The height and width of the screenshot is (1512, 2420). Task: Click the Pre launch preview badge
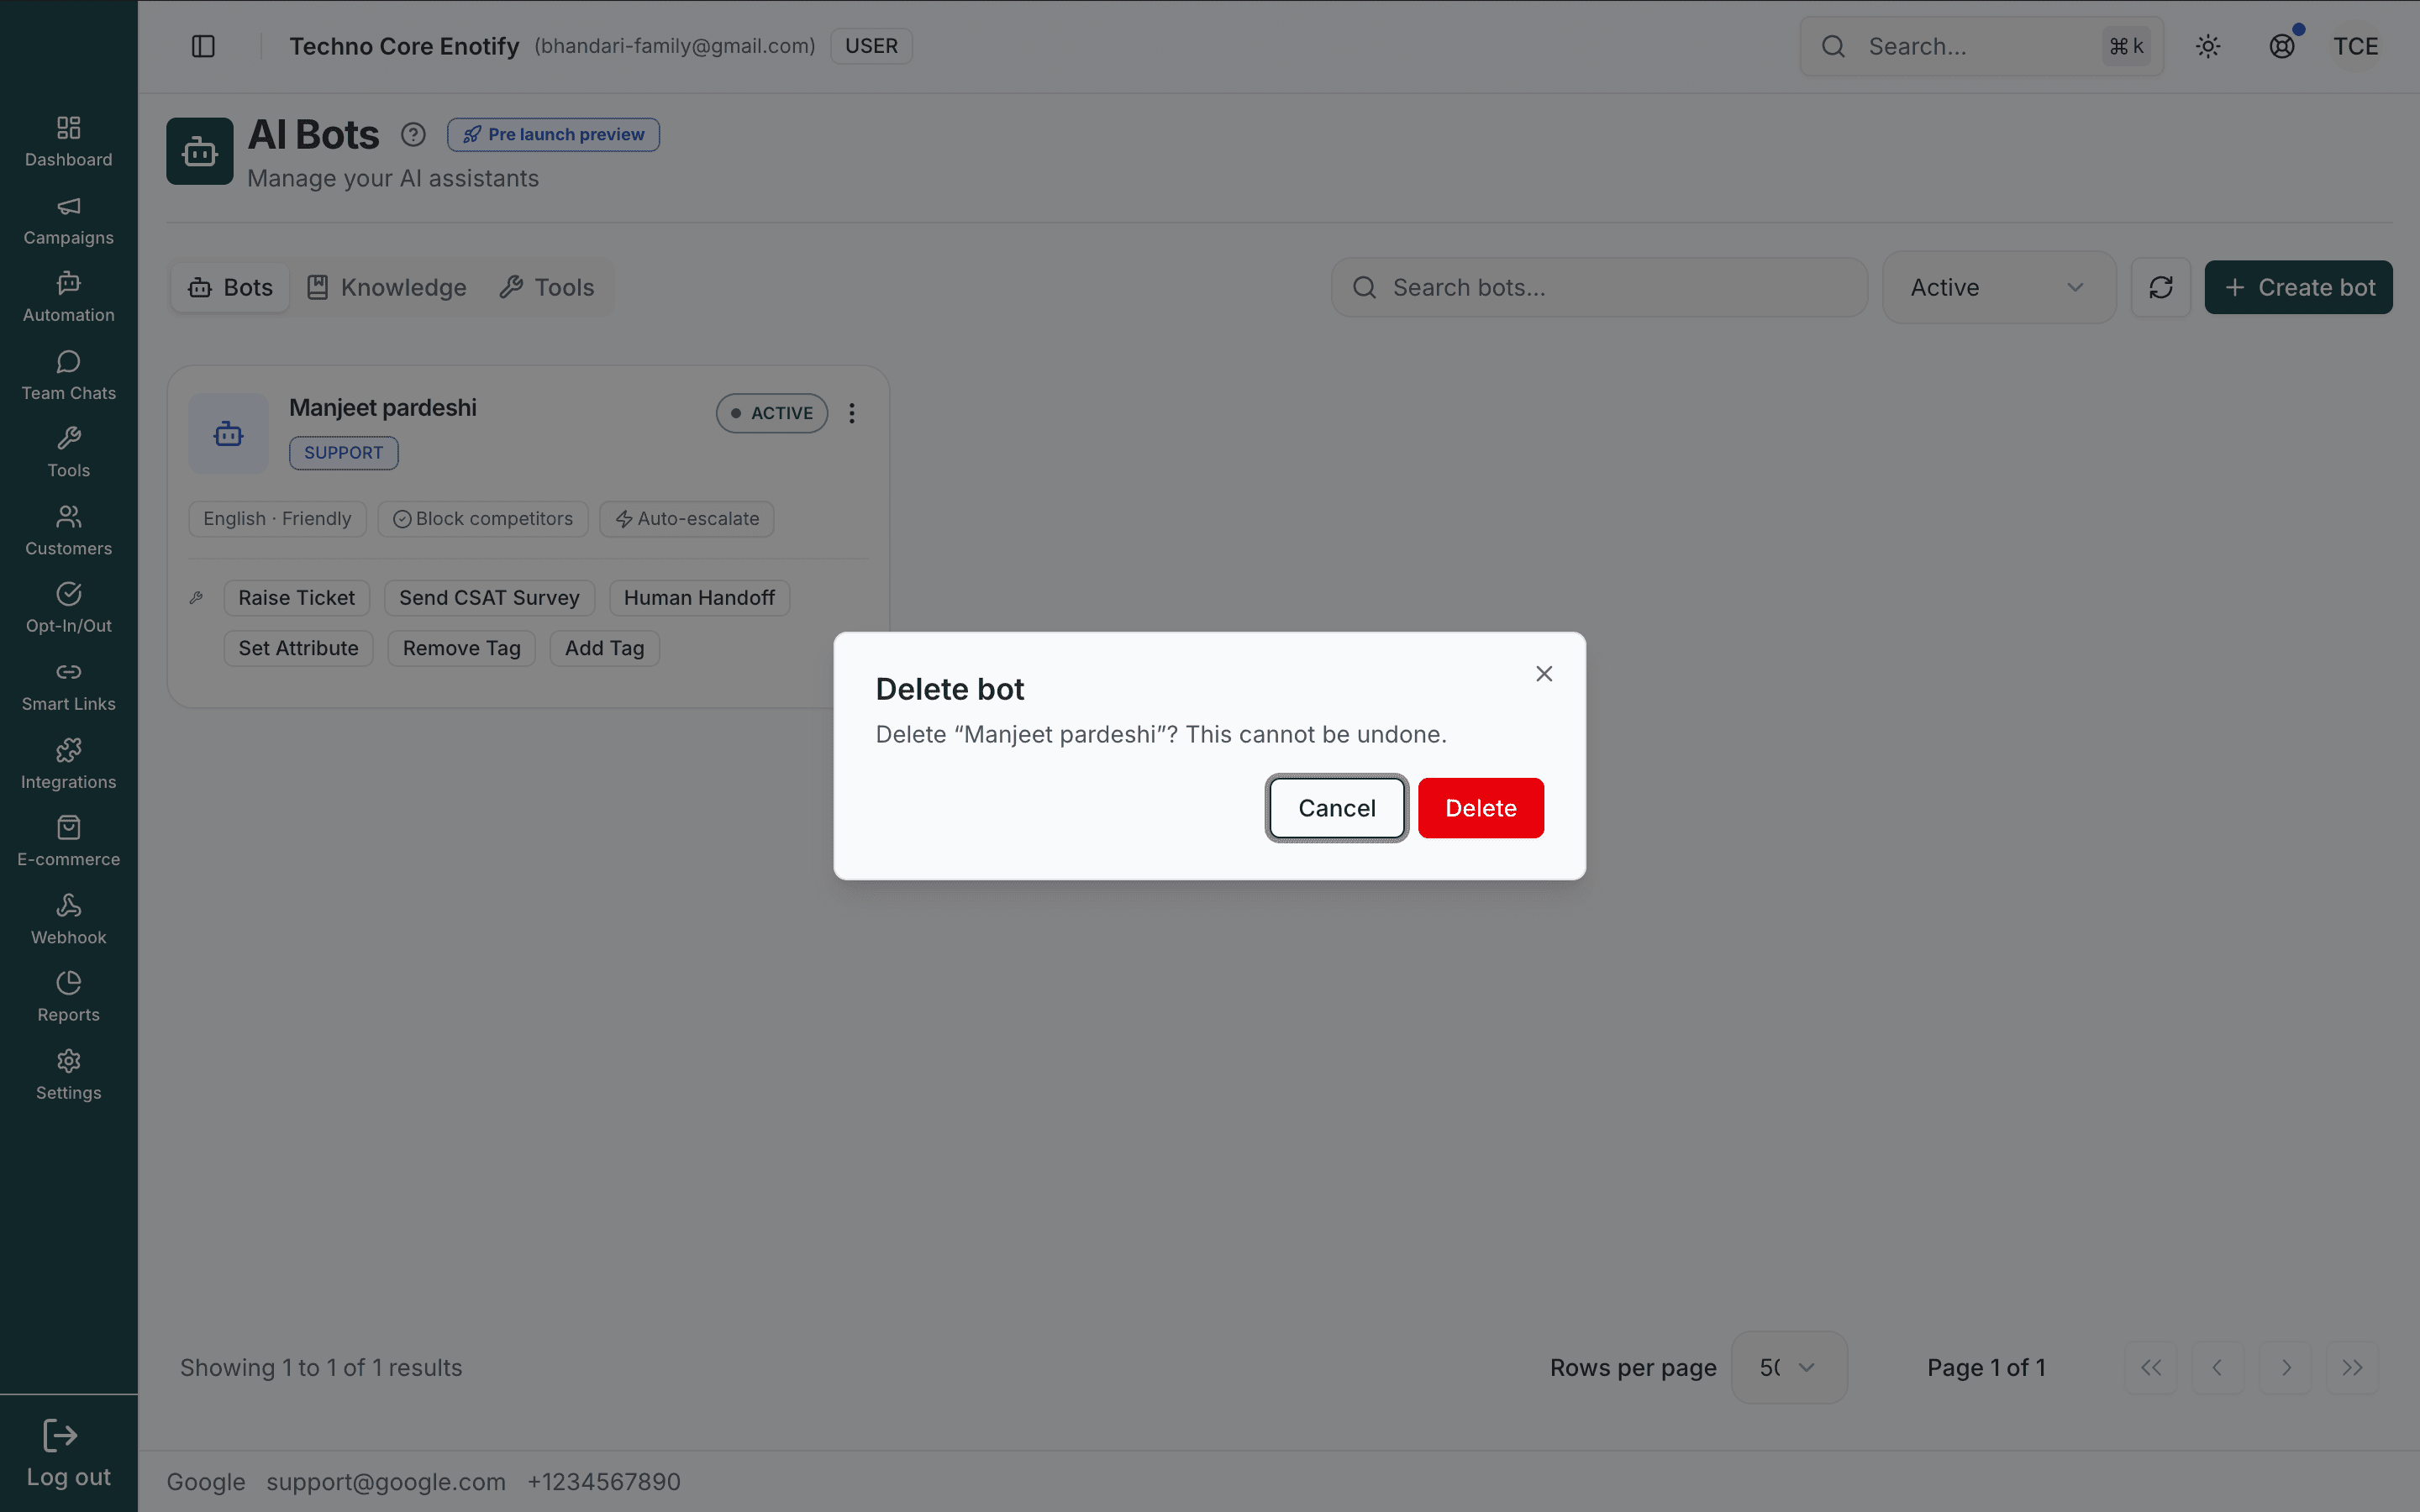(x=553, y=134)
